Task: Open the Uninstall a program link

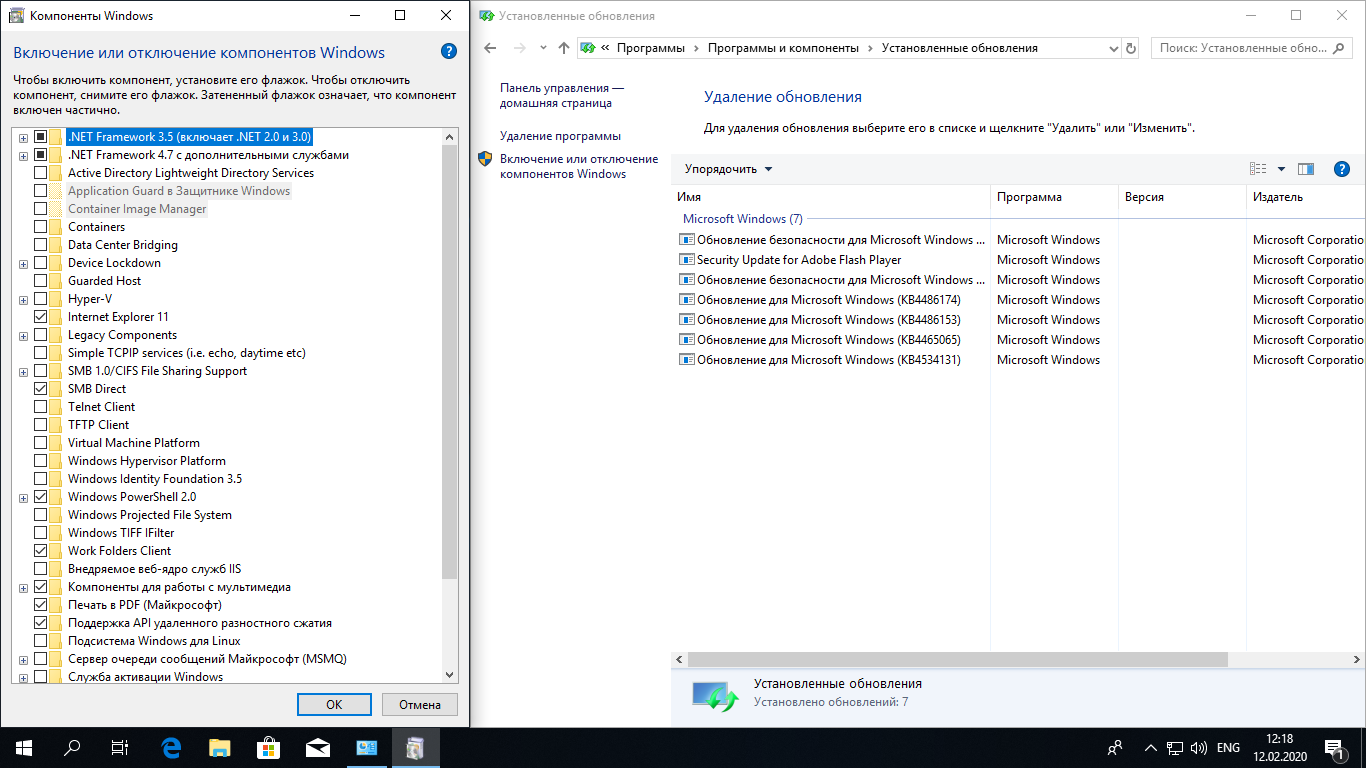Action: tap(560, 136)
